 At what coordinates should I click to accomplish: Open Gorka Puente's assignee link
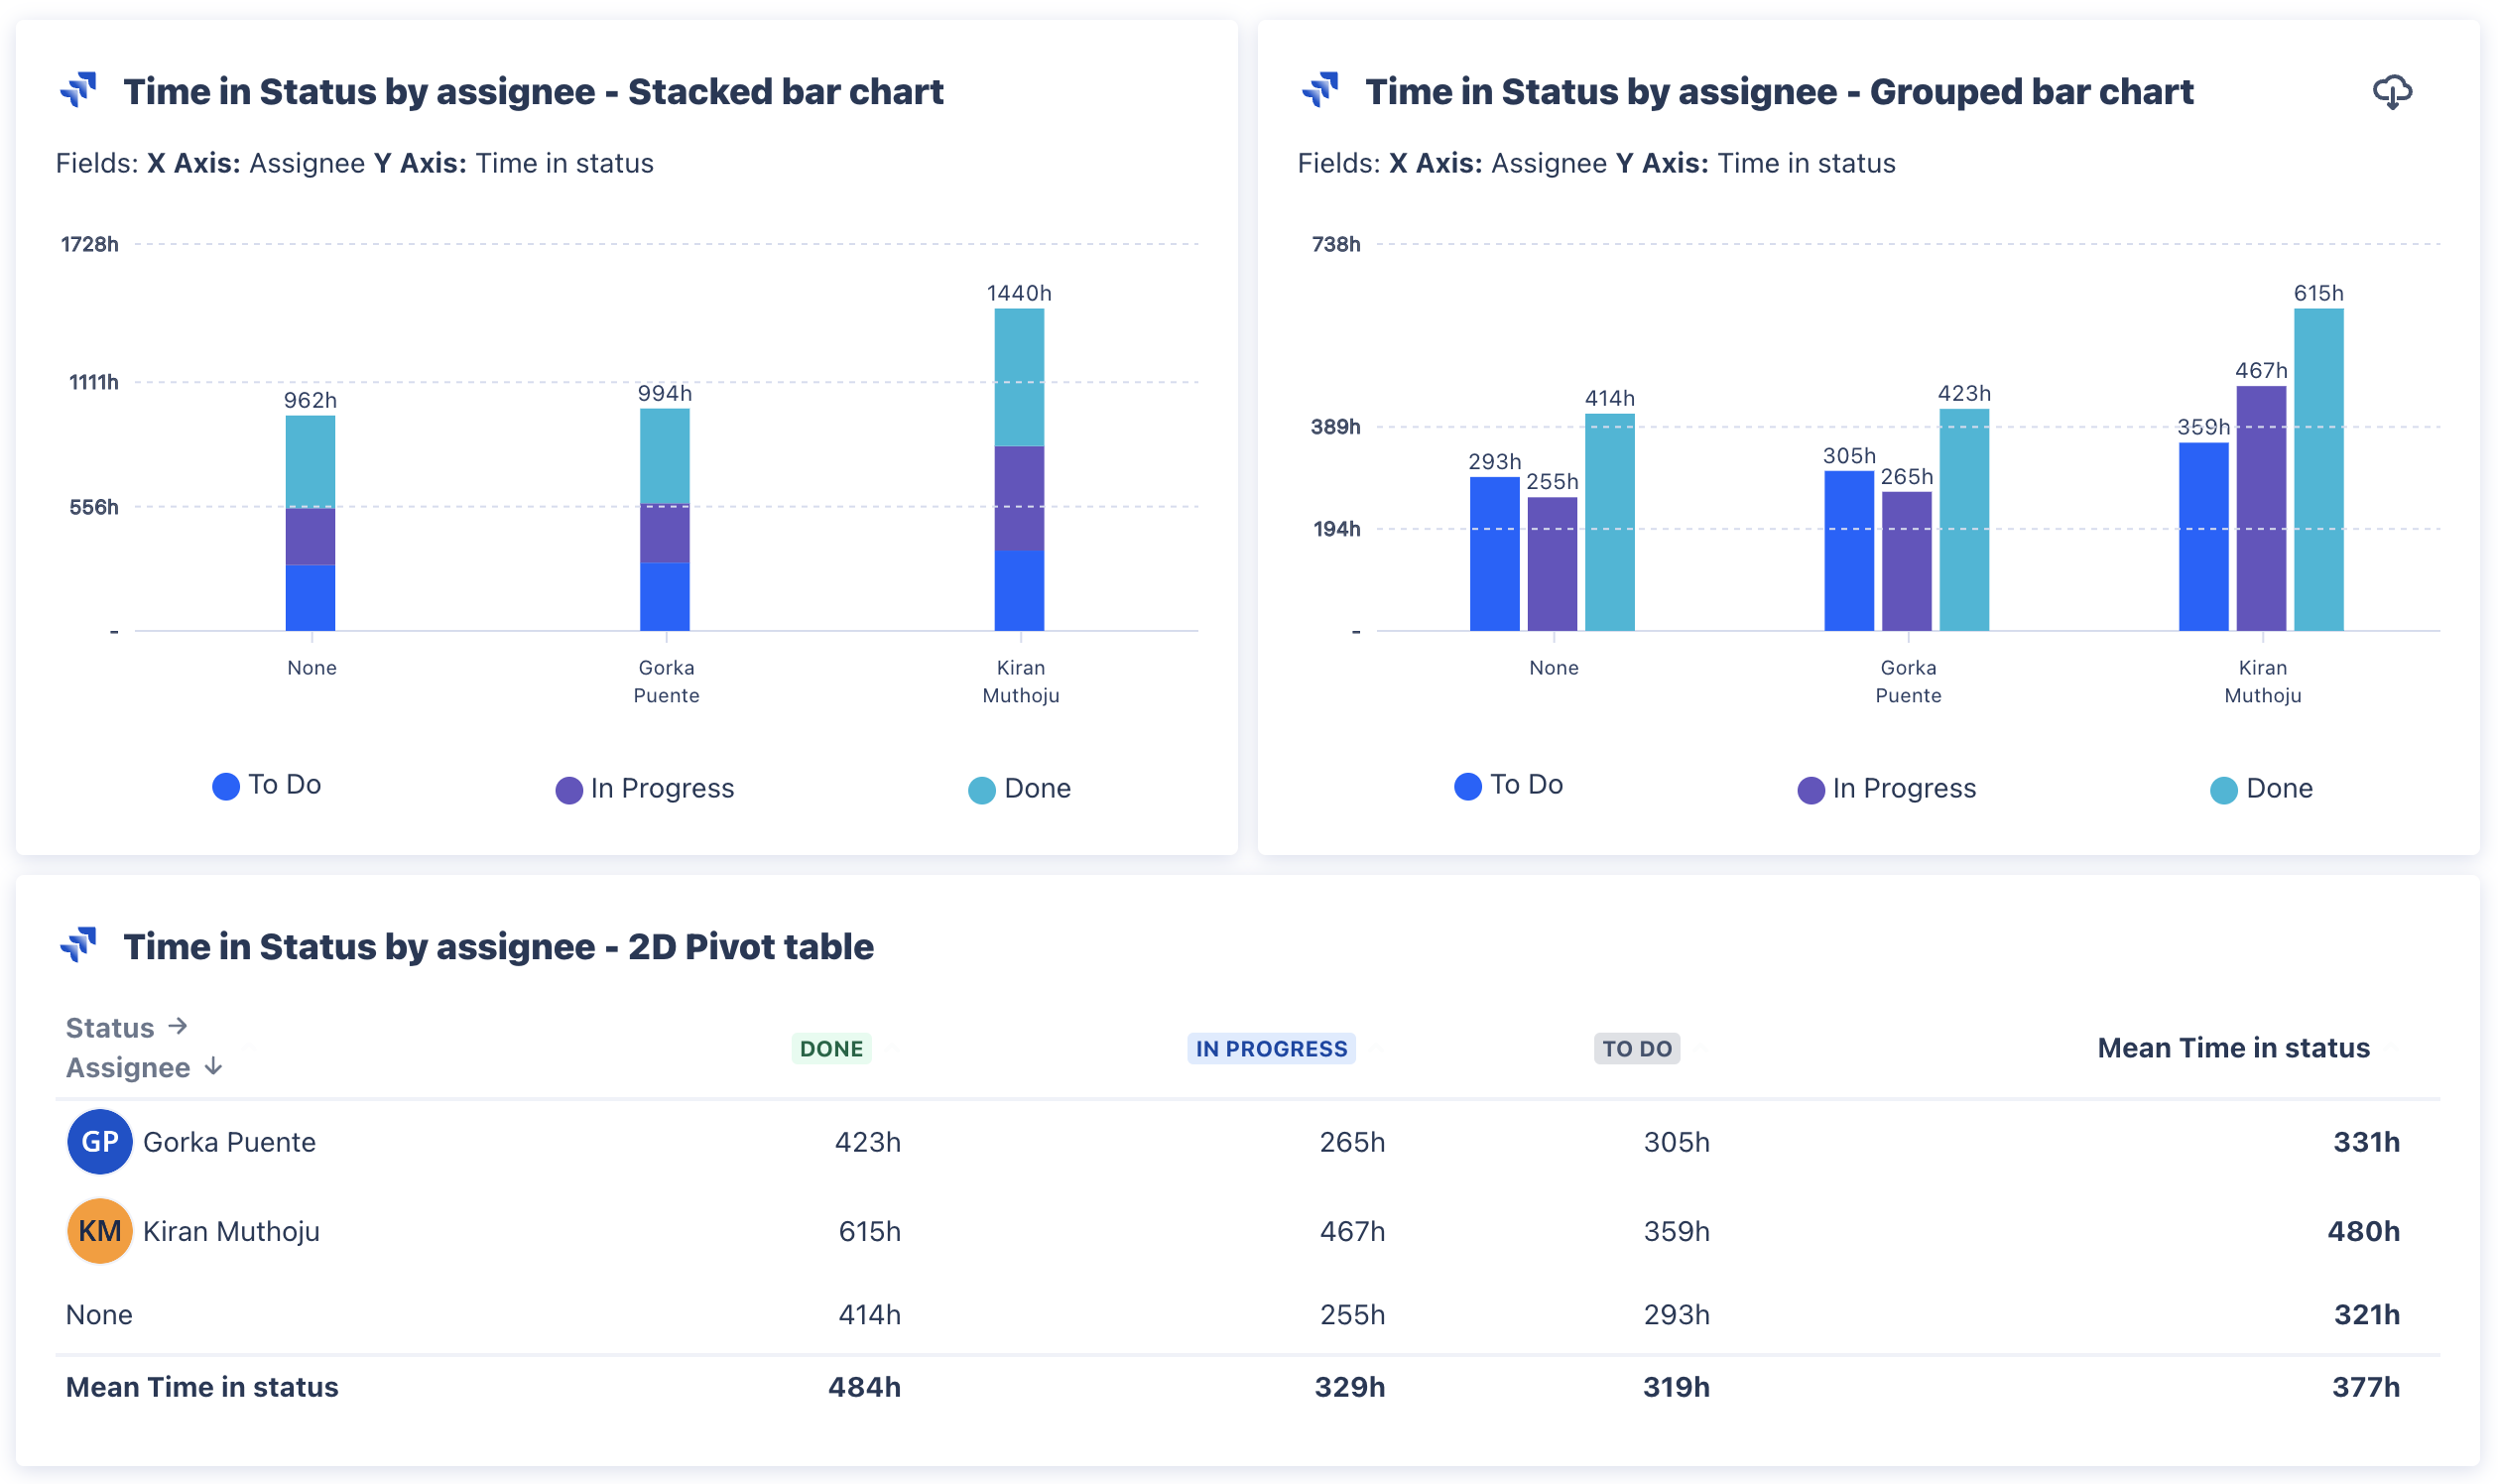(228, 1141)
